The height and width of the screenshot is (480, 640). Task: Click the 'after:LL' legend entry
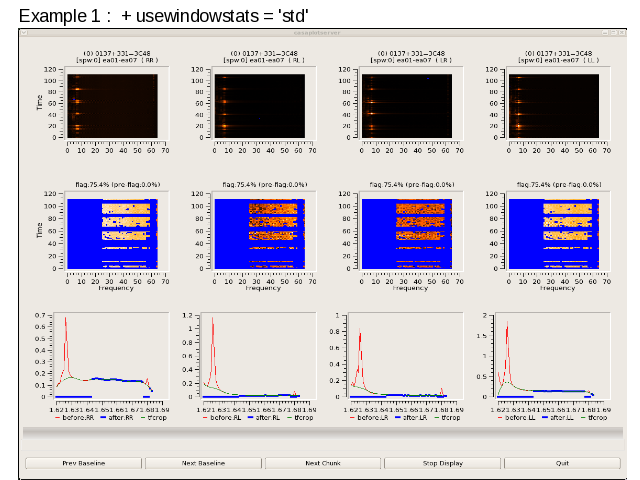click(x=558, y=418)
